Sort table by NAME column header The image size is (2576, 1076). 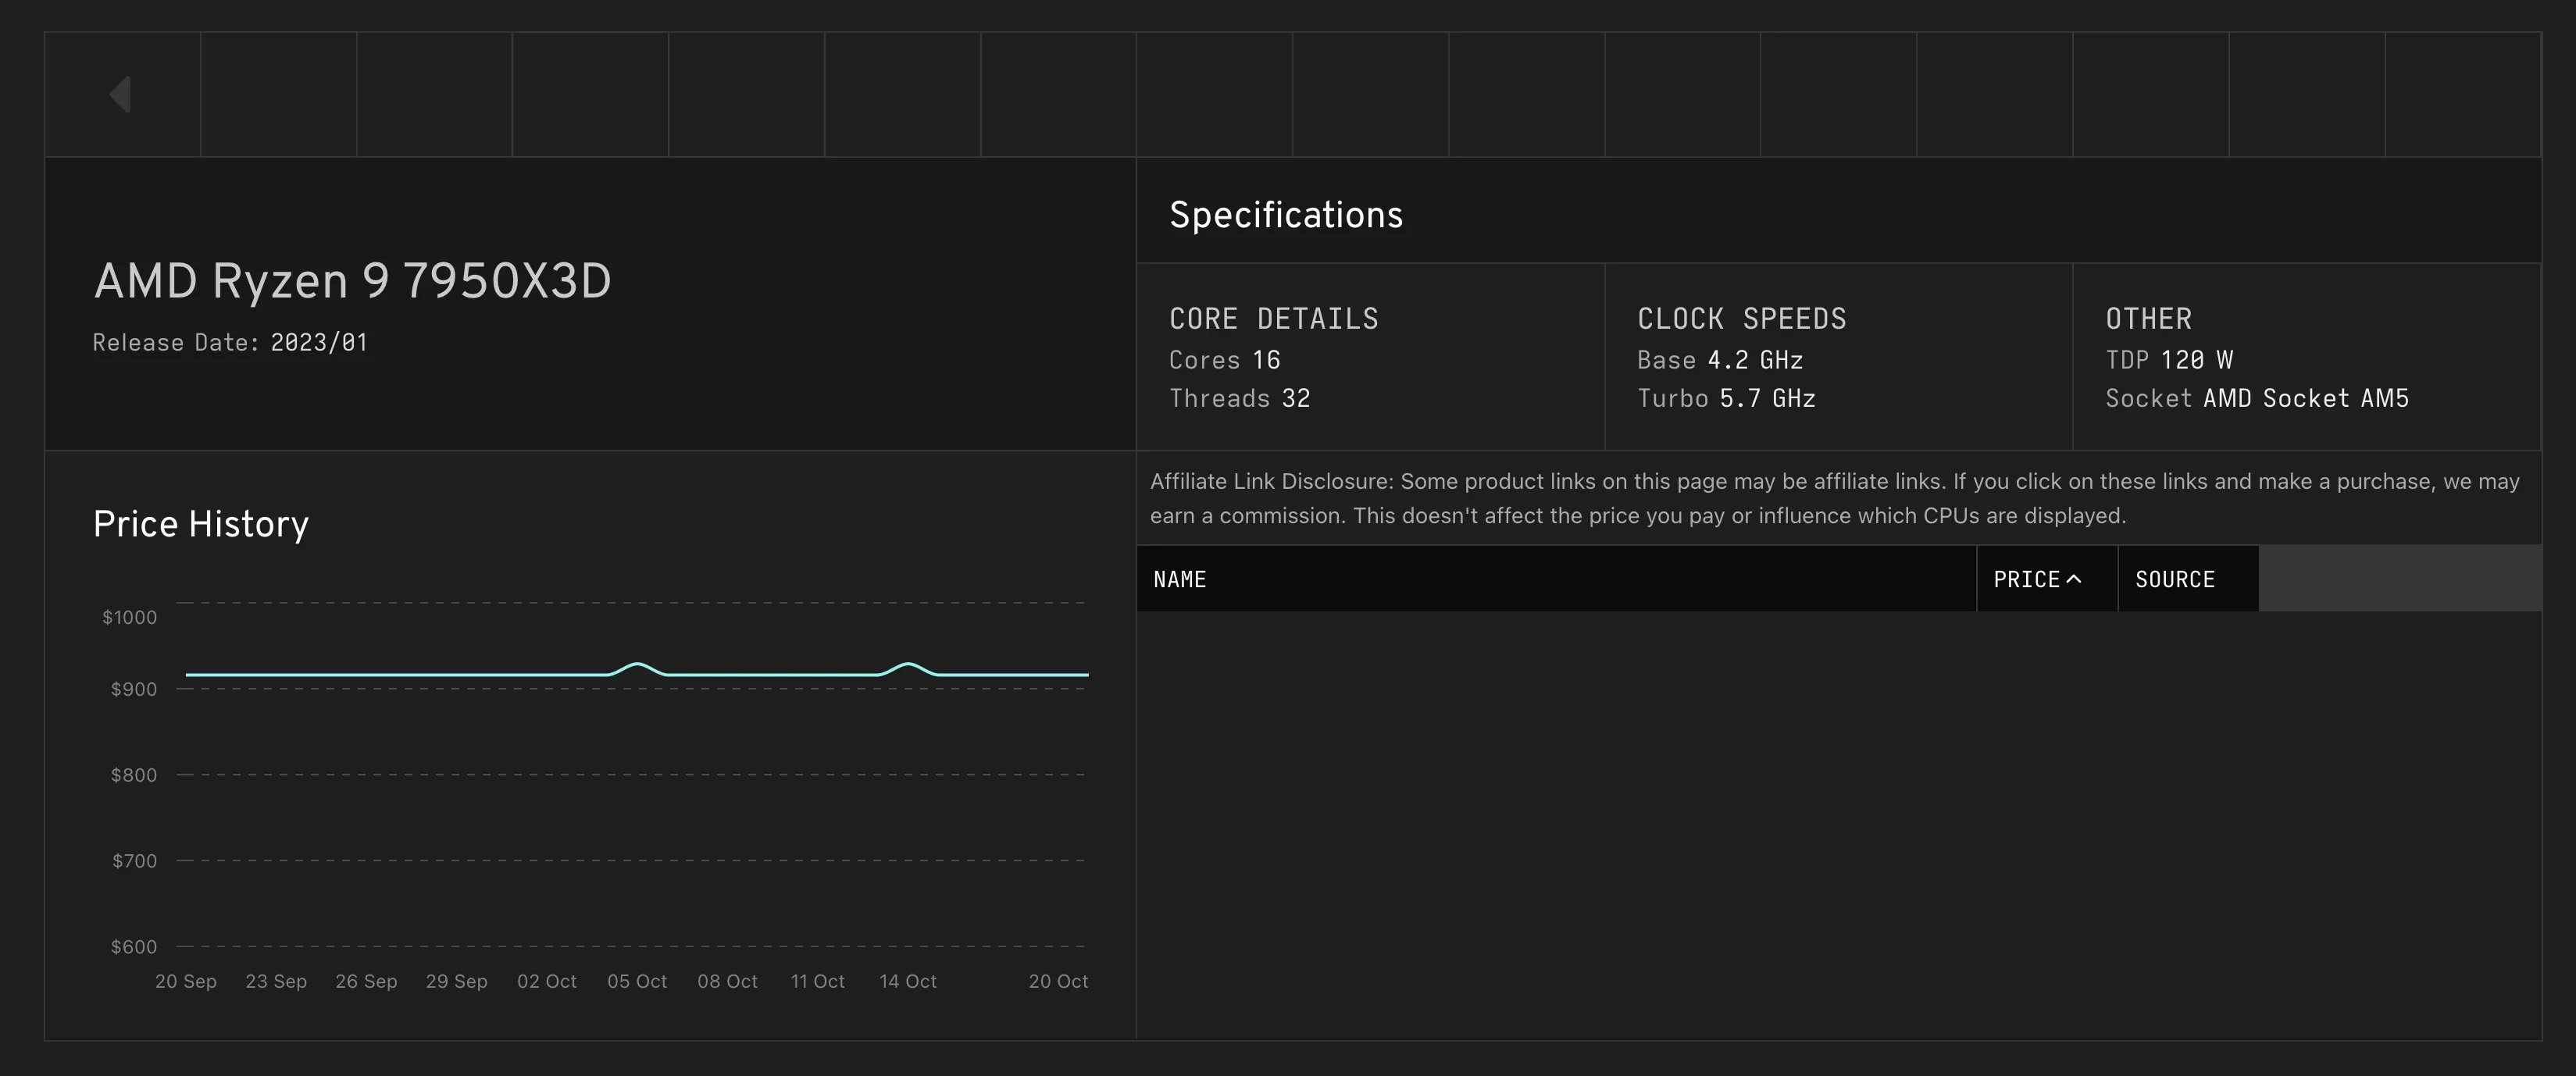point(1179,579)
